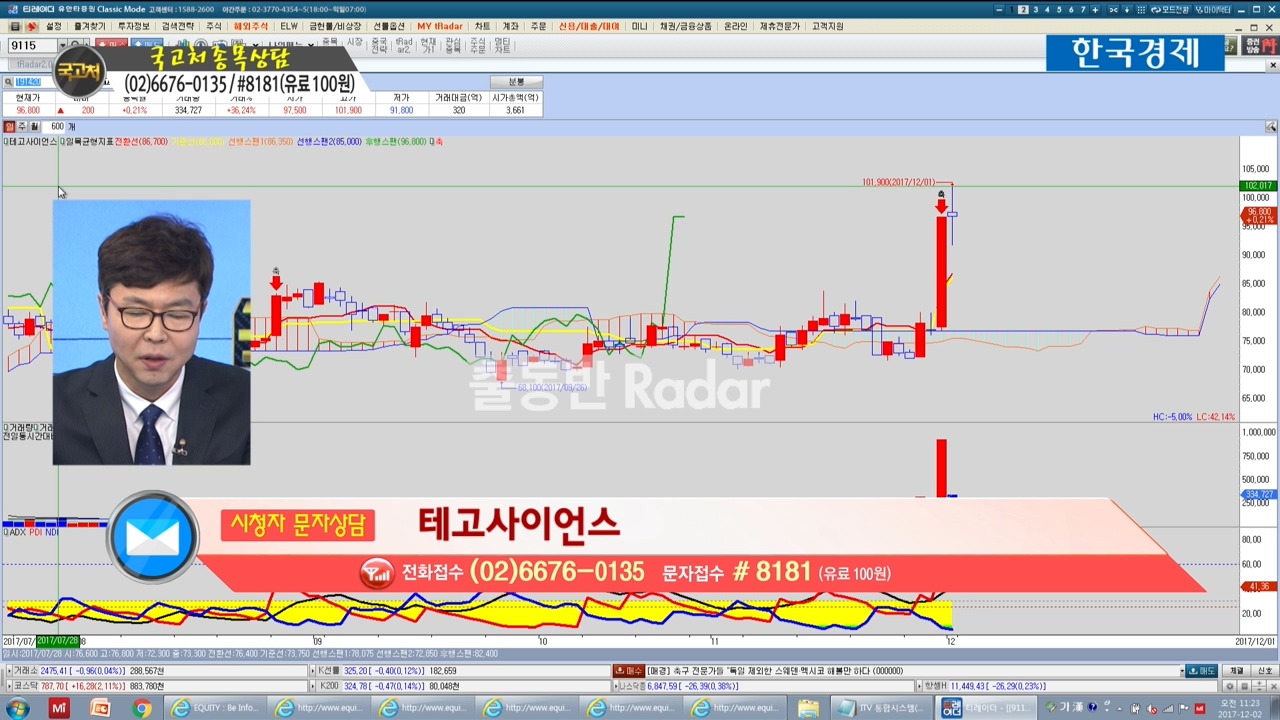Click the Chrome icon in taskbar
Screen dimensions: 1280x720
(141, 708)
